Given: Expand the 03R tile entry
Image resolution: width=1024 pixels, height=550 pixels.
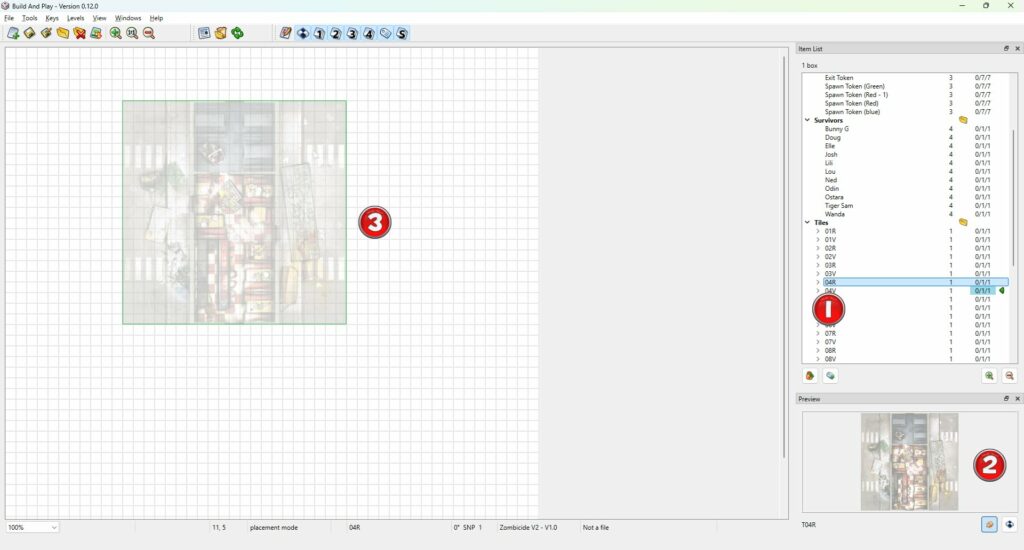Looking at the screenshot, I should pyautogui.click(x=818, y=265).
